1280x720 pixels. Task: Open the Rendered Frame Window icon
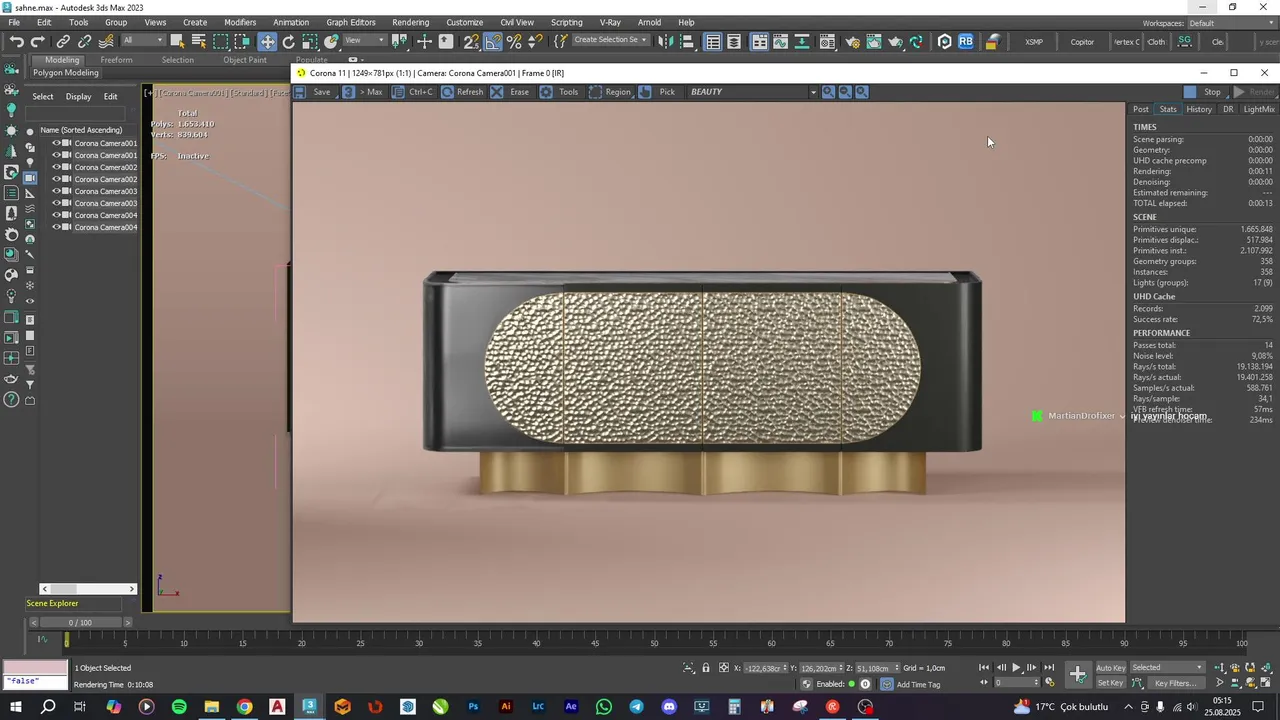point(874,41)
